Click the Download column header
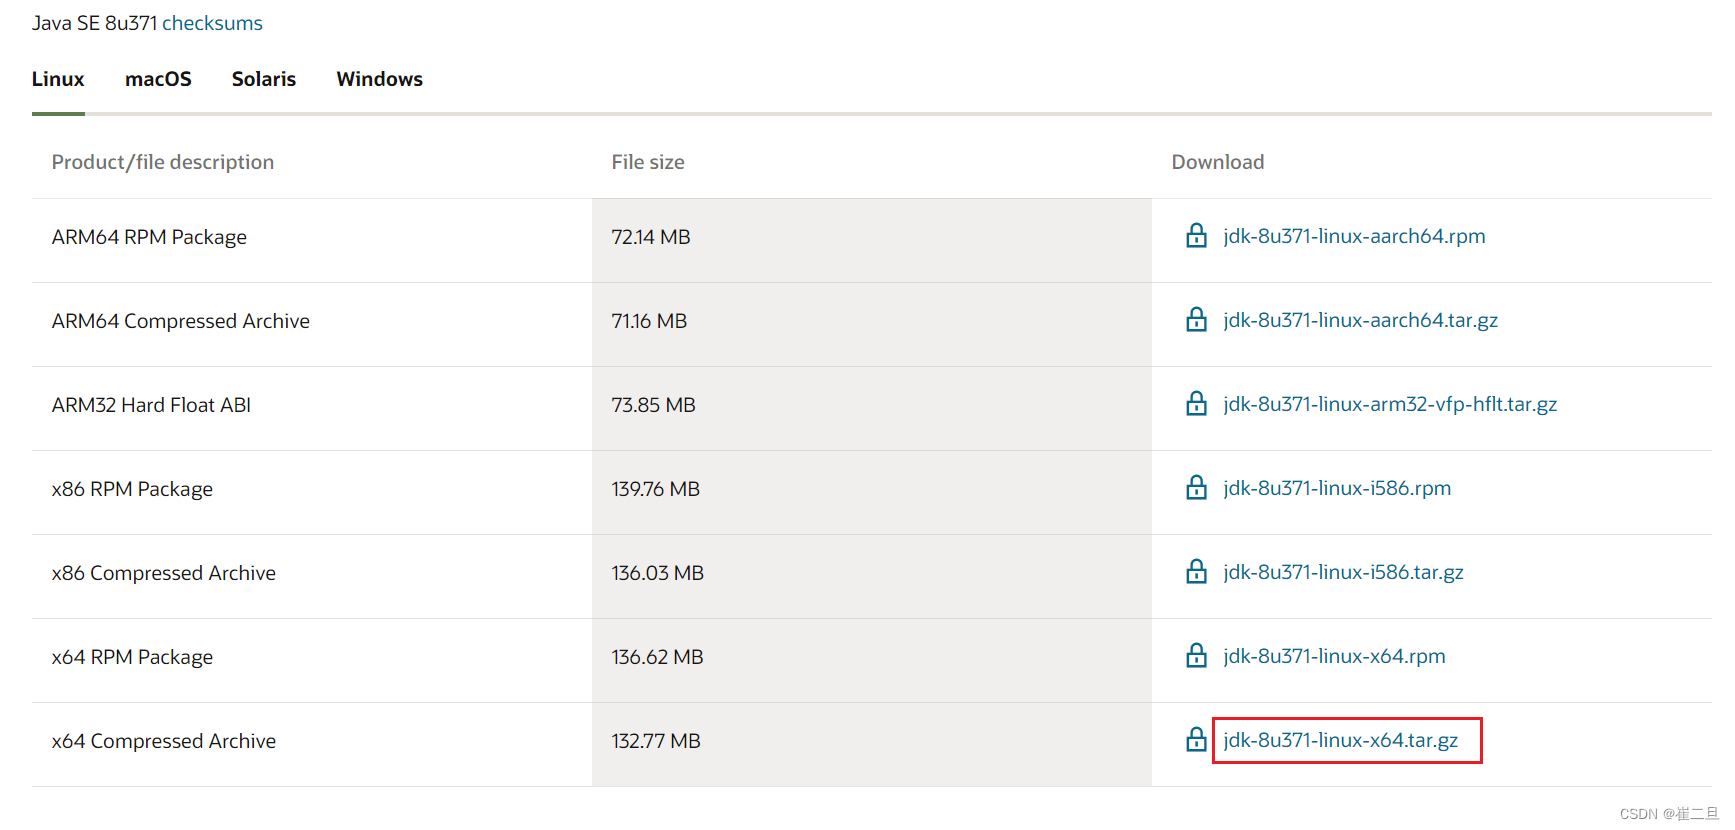 [1218, 162]
